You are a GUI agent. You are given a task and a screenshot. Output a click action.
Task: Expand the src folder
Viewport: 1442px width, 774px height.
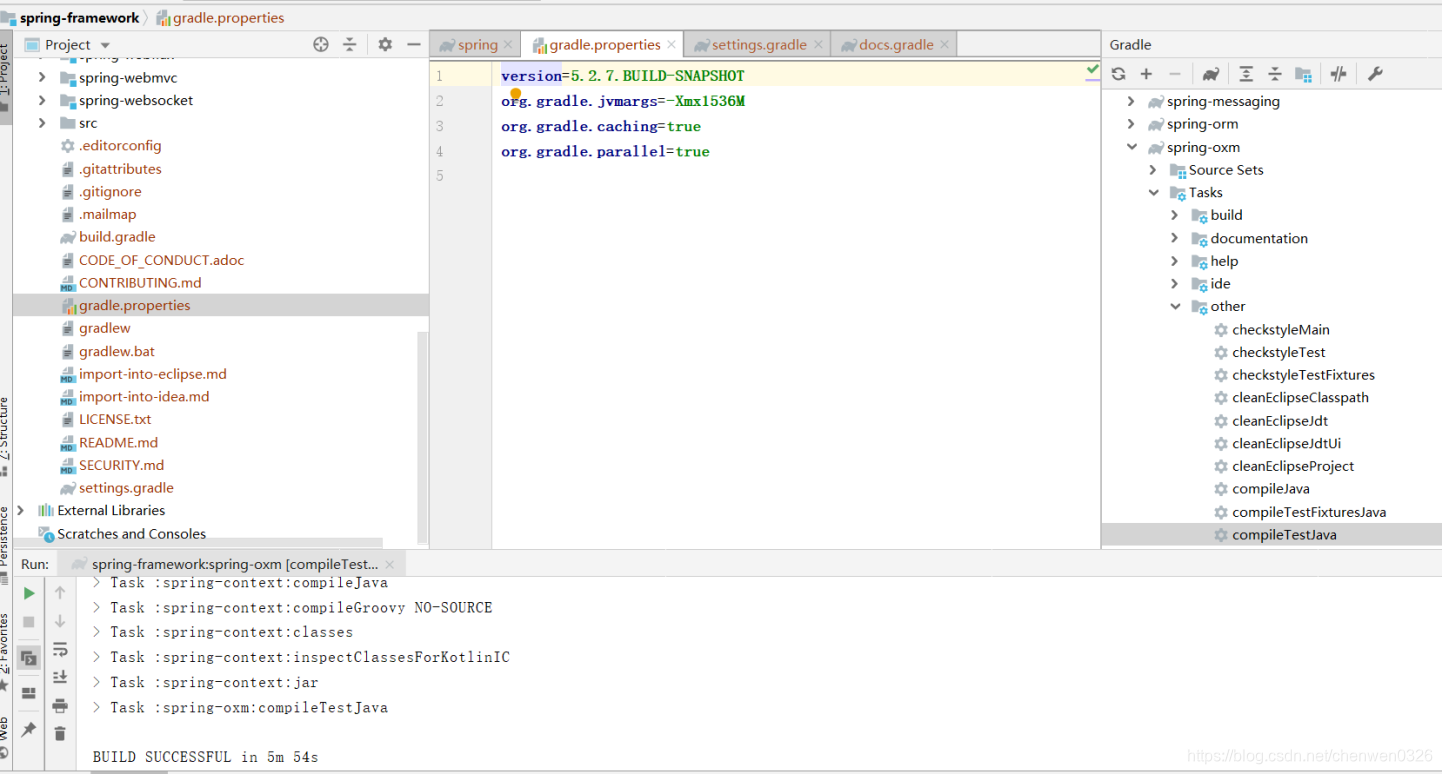[x=42, y=123]
